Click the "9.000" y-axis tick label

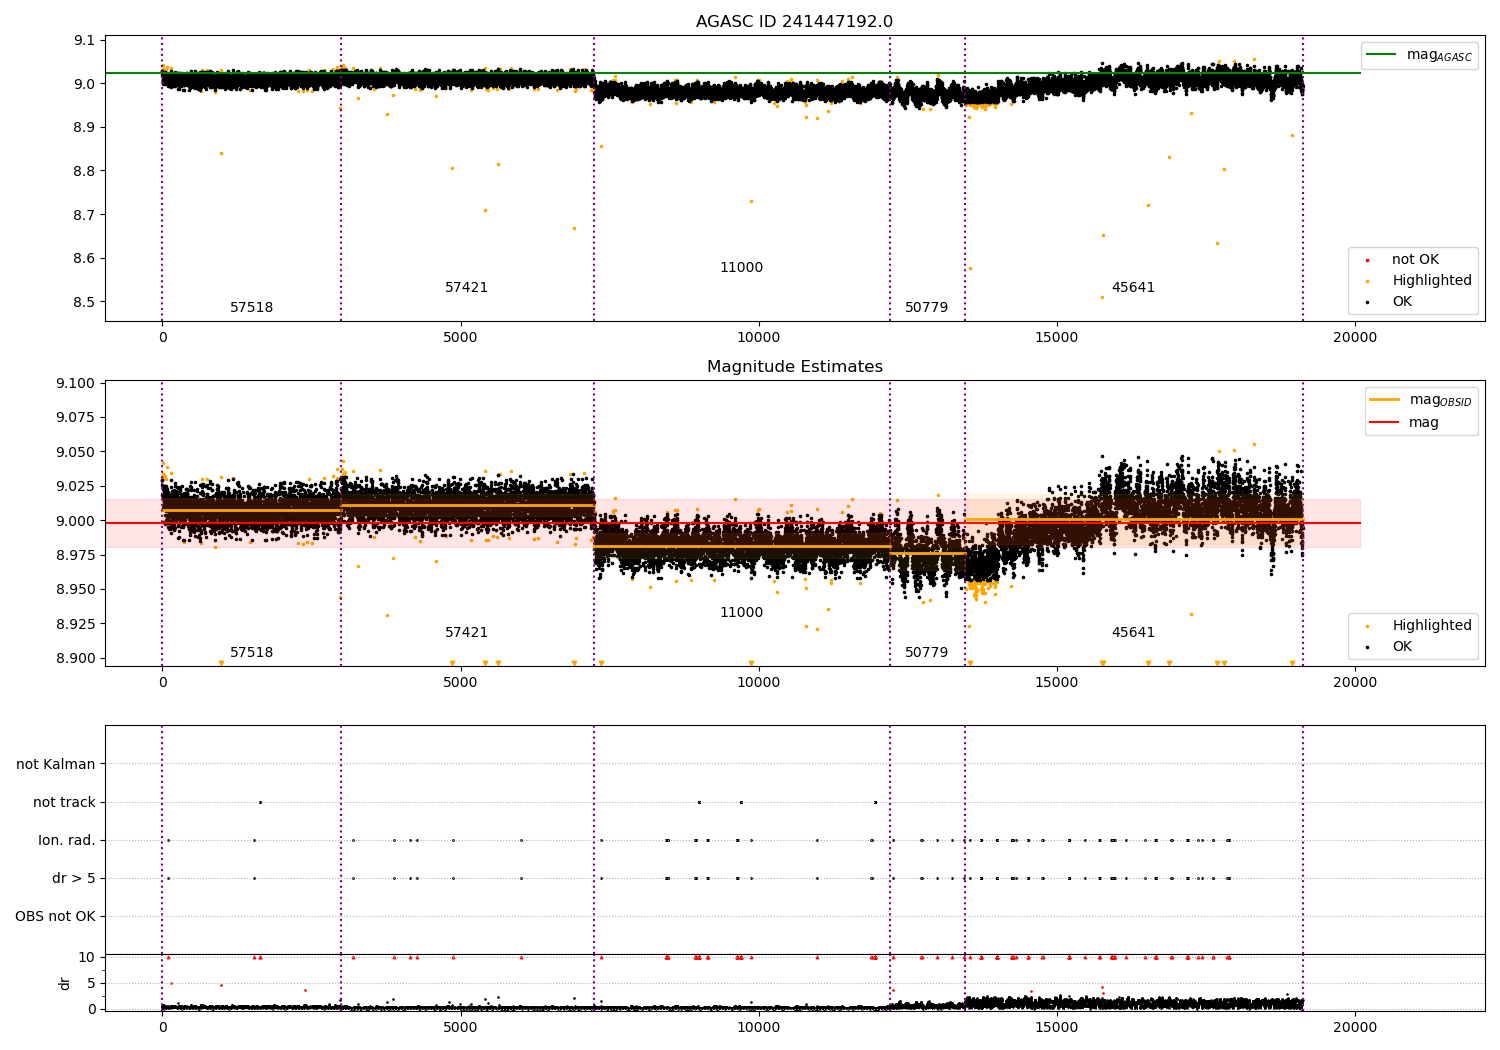point(76,521)
